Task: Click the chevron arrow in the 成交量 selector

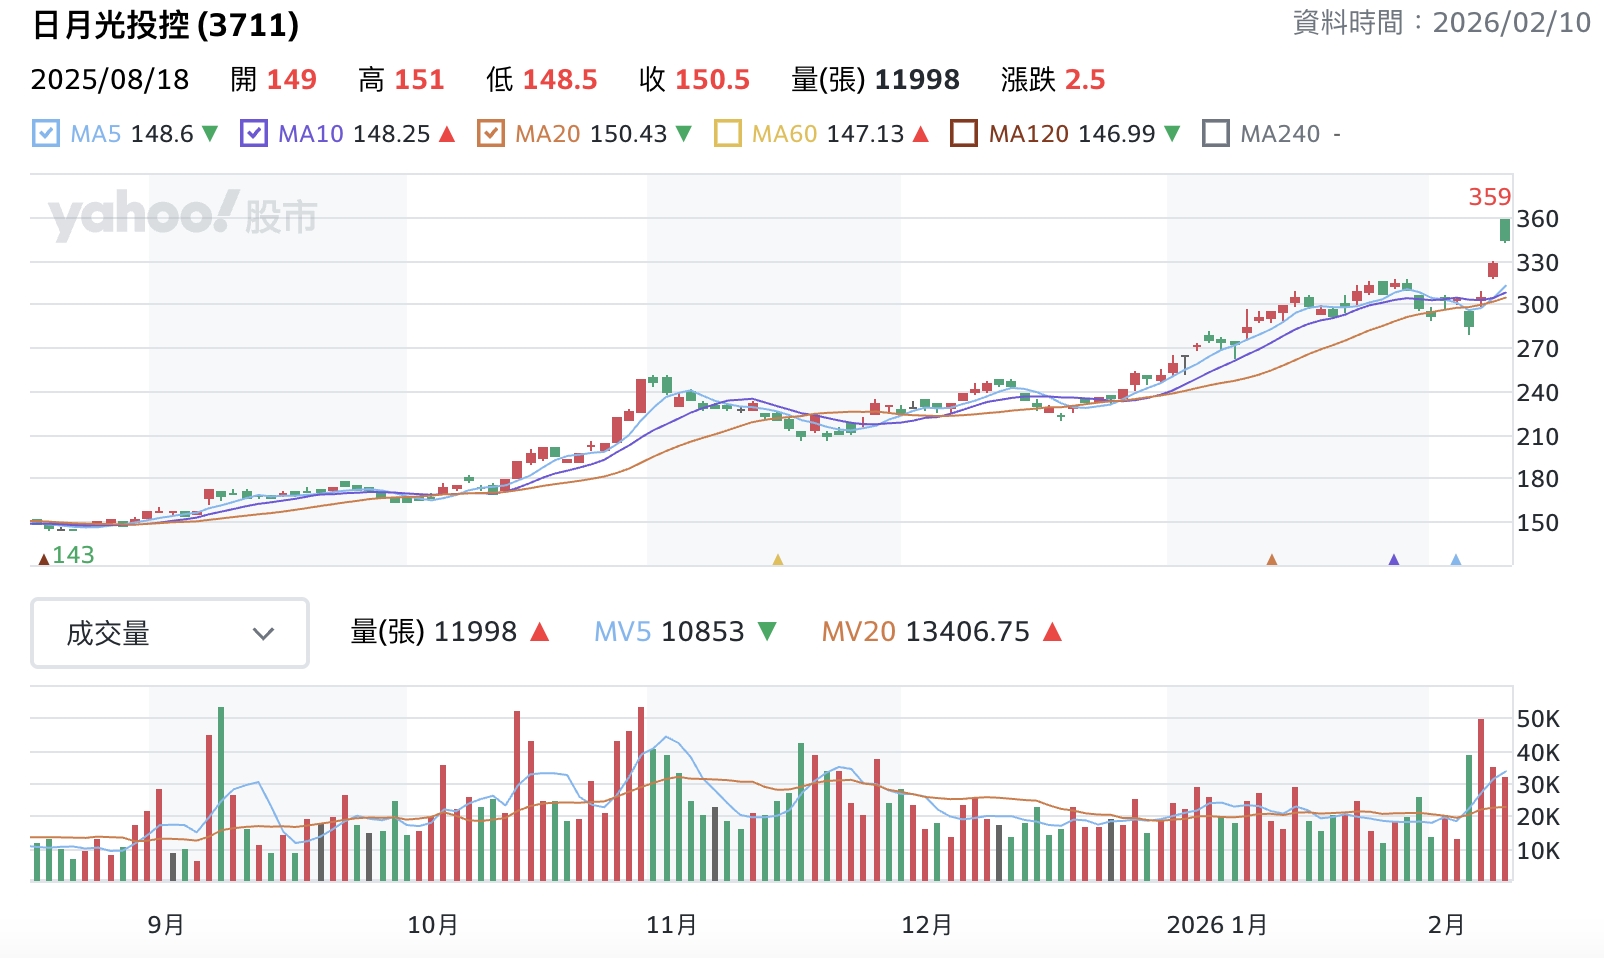Action: (263, 634)
